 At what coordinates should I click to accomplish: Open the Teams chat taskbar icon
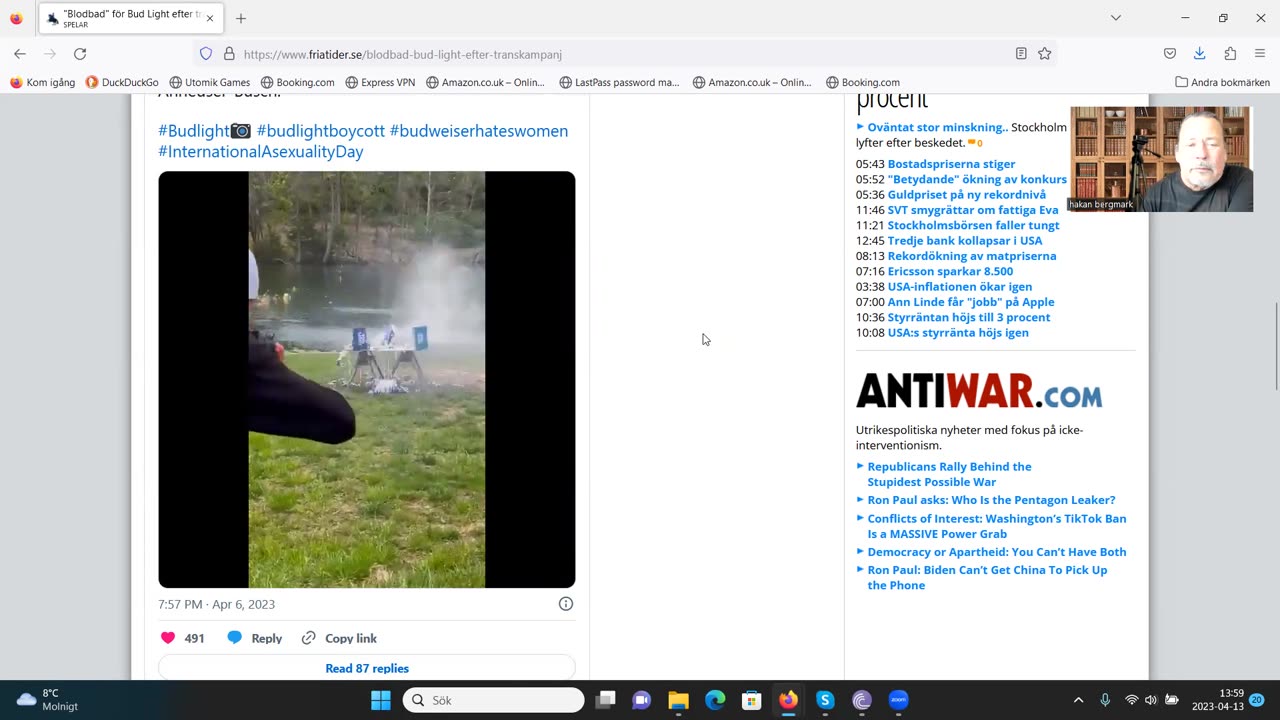[x=642, y=700]
